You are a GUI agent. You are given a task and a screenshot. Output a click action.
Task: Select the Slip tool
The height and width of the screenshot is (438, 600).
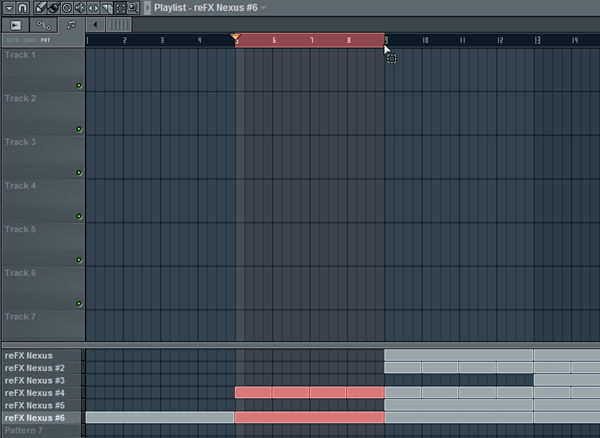point(93,7)
